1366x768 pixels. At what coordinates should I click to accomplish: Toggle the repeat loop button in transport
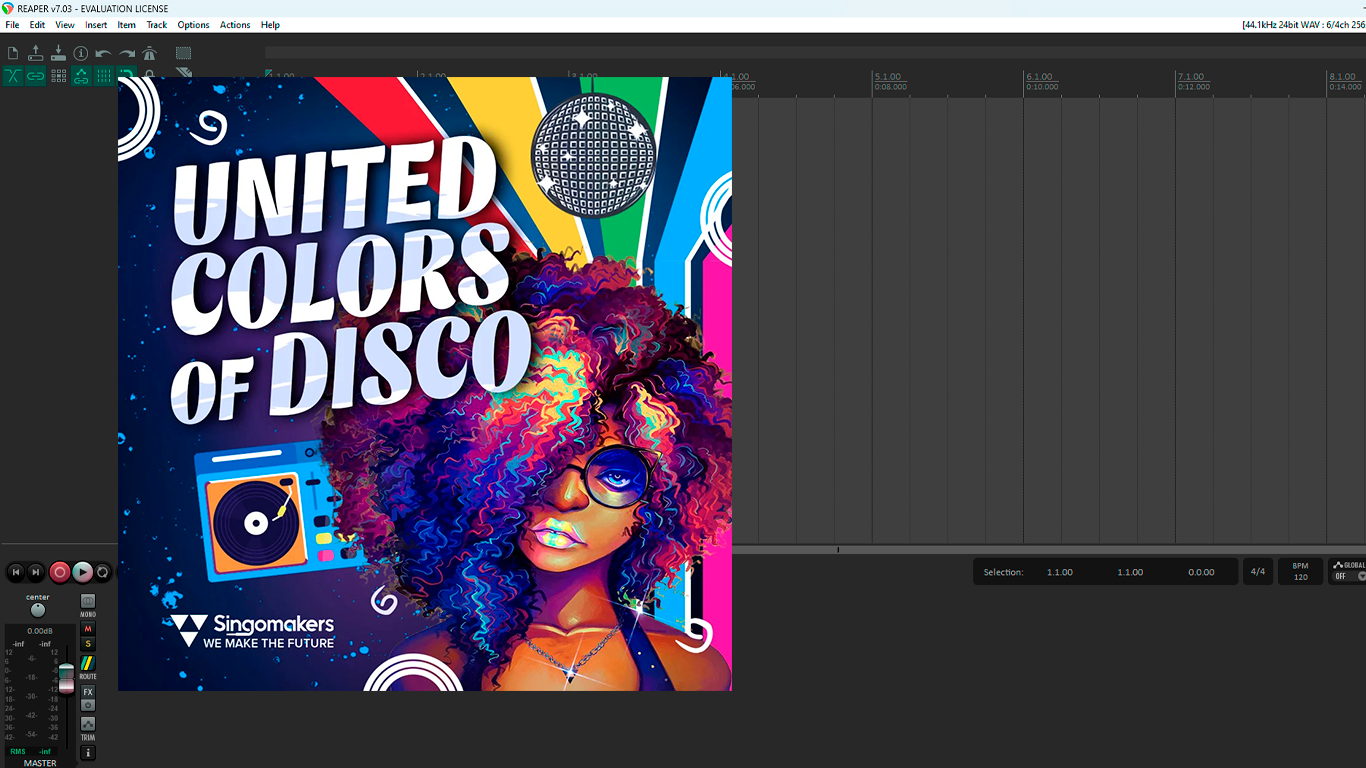103,572
